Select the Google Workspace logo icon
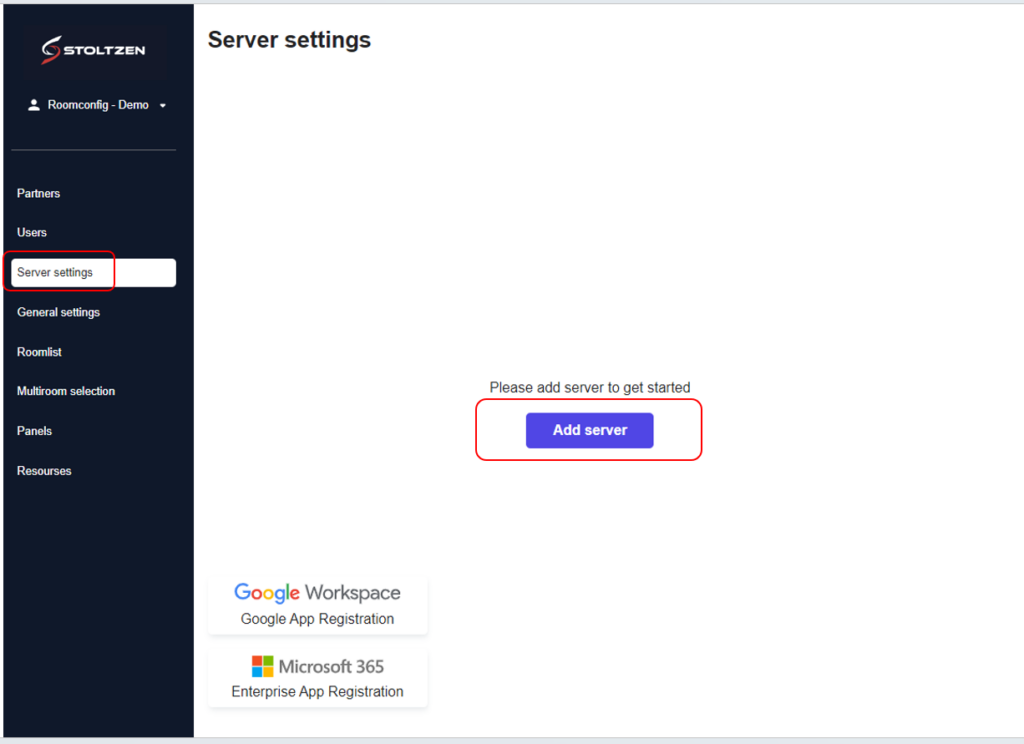 pos(266,592)
